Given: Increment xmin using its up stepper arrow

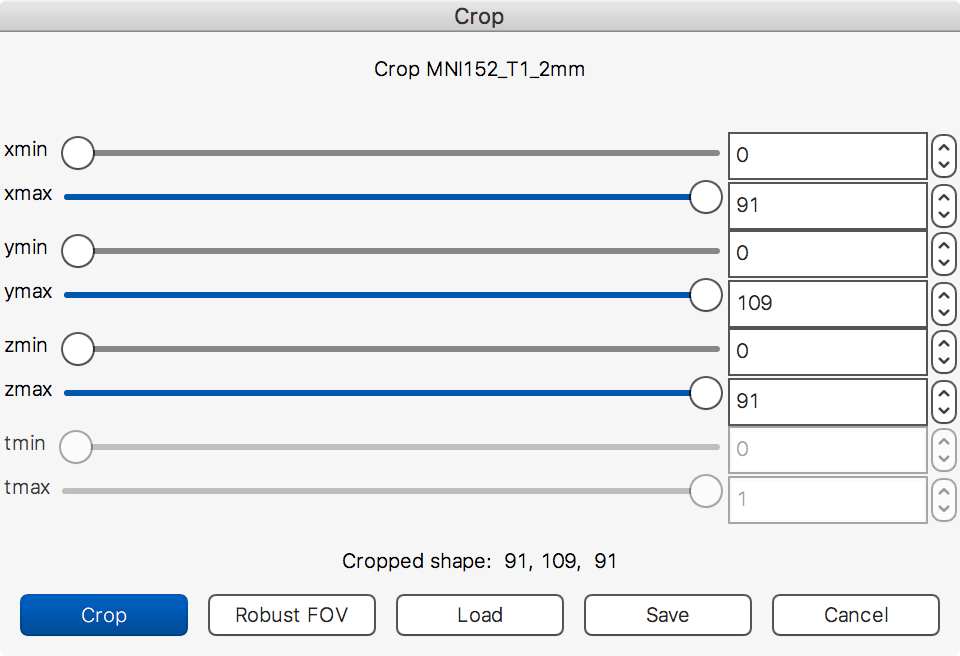Looking at the screenshot, I should (x=943, y=145).
